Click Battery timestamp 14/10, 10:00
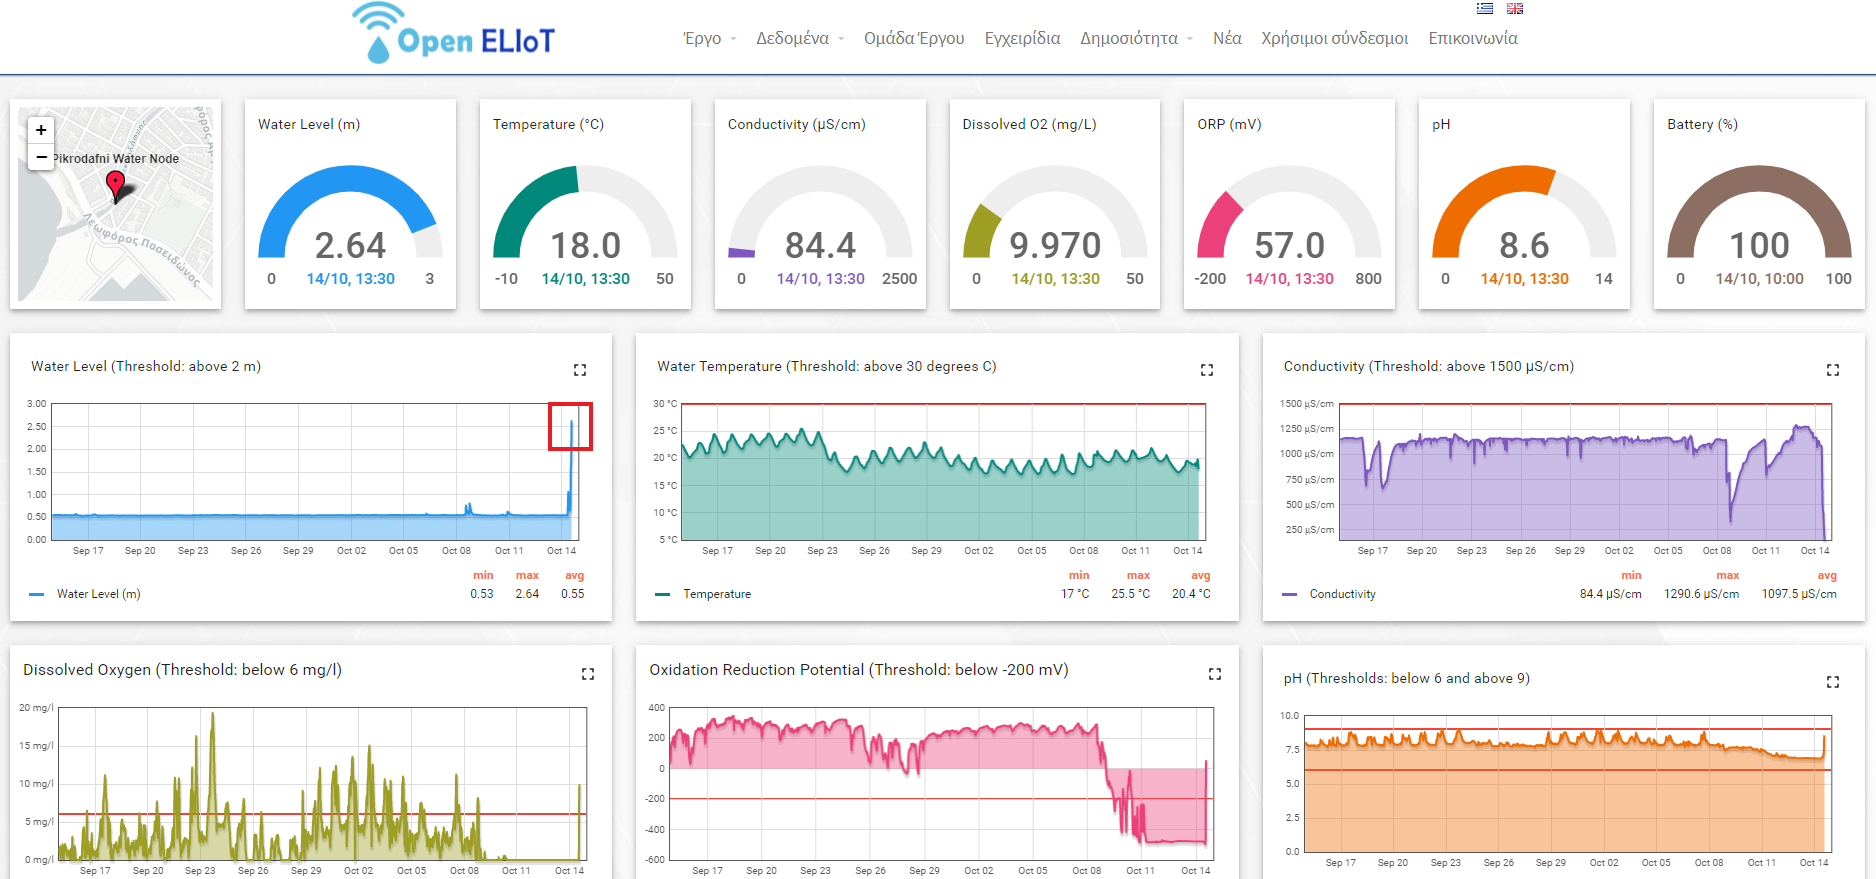Viewport: 1876px width, 879px height. (x=1759, y=279)
